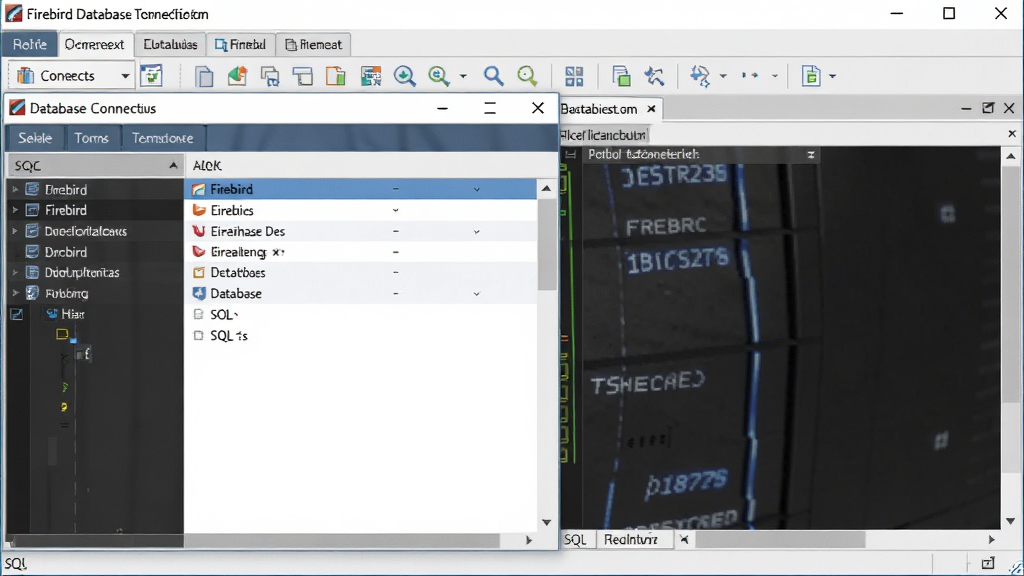
Task: Select the Eirealteng list row
Action: [360, 252]
